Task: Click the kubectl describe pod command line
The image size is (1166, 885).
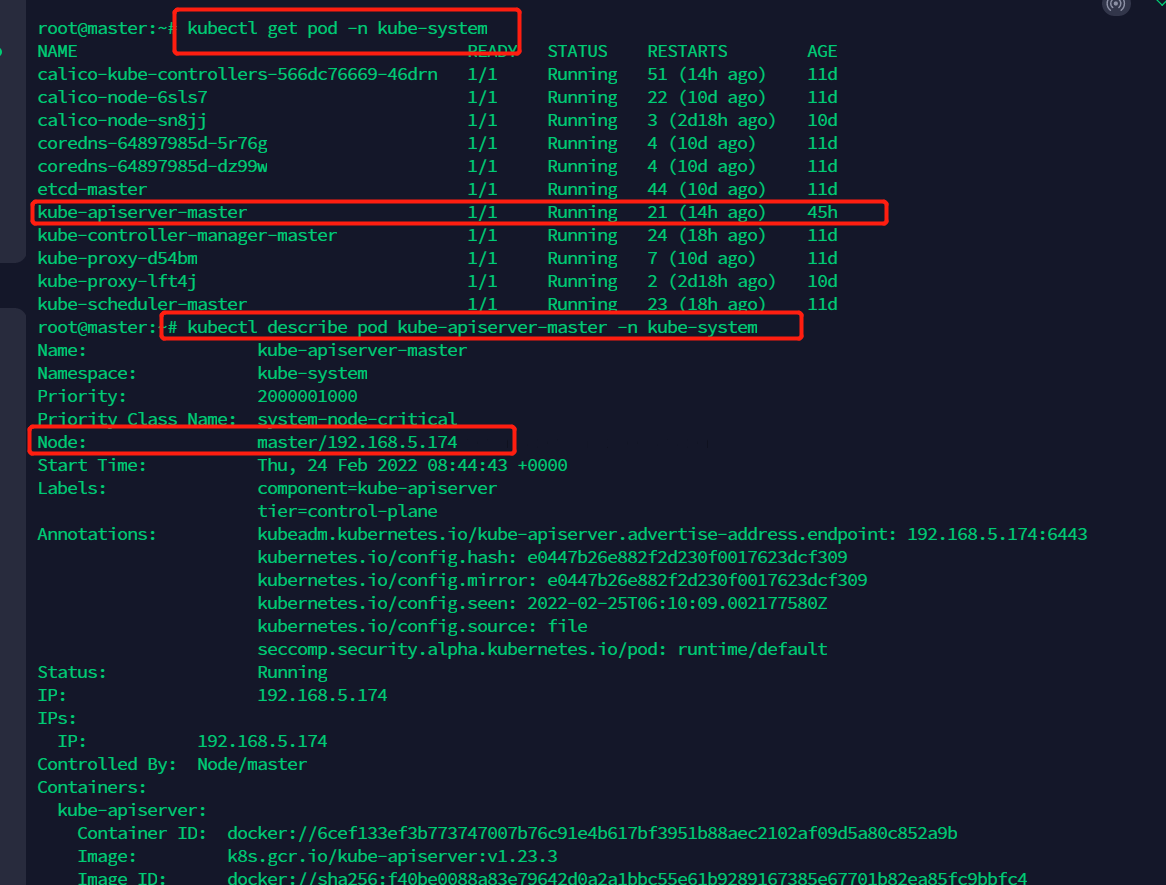Action: (472, 327)
